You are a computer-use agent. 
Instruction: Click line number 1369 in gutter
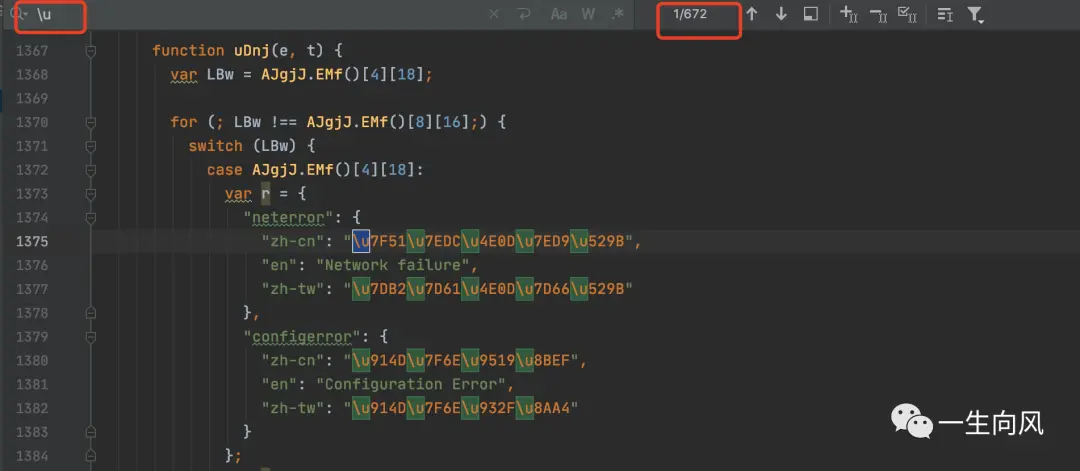pos(32,98)
